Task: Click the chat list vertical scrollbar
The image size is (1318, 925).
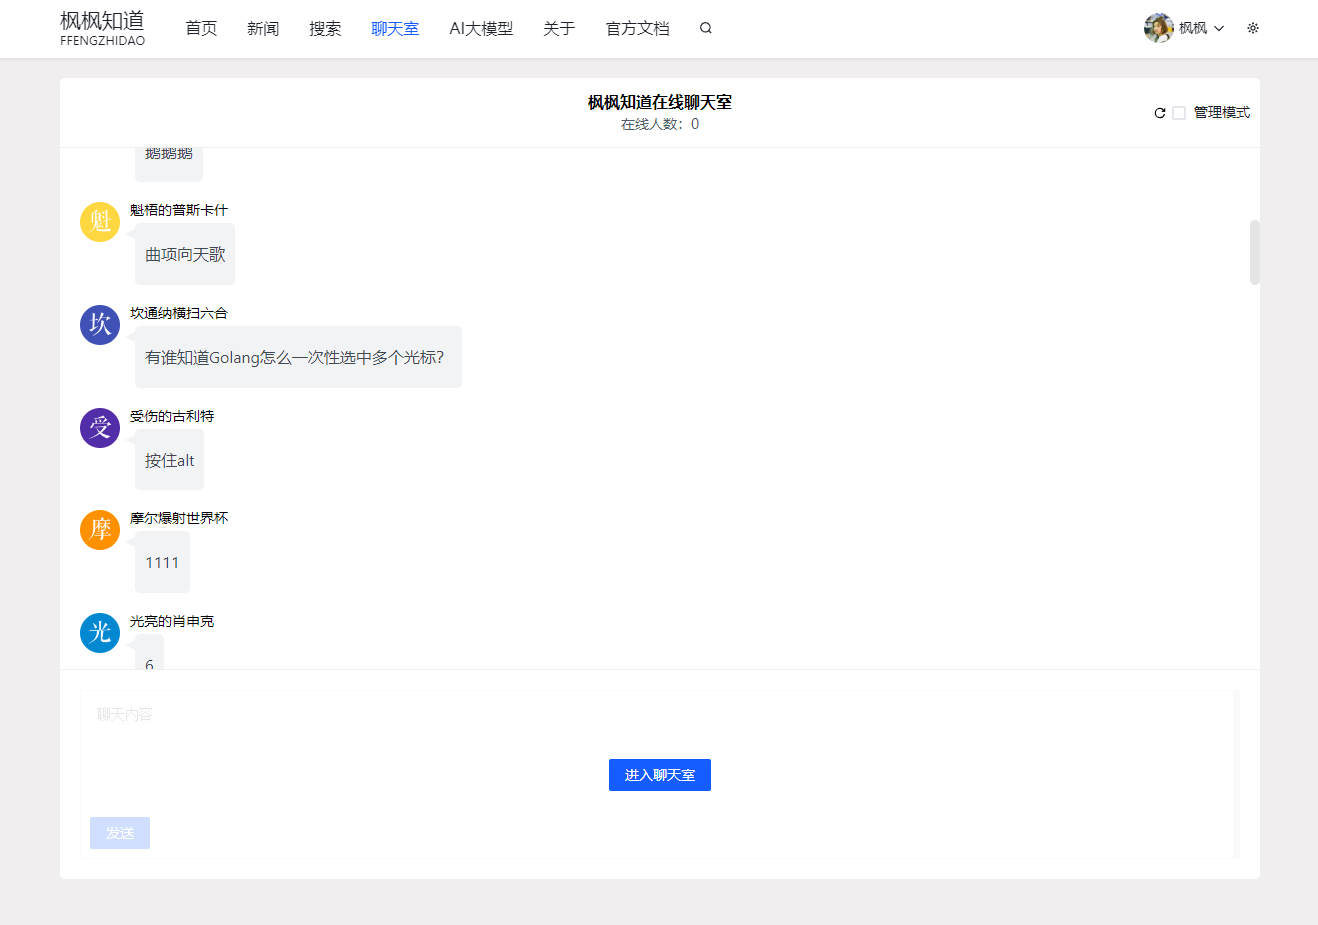Action: pyautogui.click(x=1254, y=252)
